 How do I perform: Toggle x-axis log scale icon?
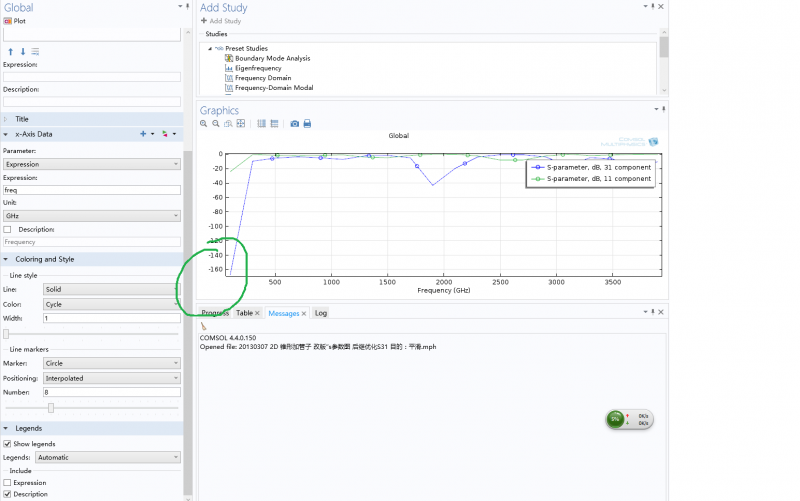pos(261,123)
